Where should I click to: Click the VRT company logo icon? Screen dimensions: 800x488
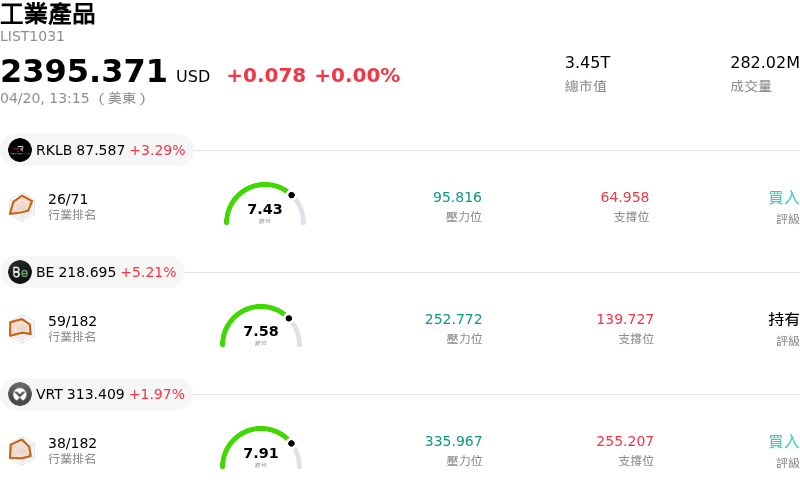[20, 394]
